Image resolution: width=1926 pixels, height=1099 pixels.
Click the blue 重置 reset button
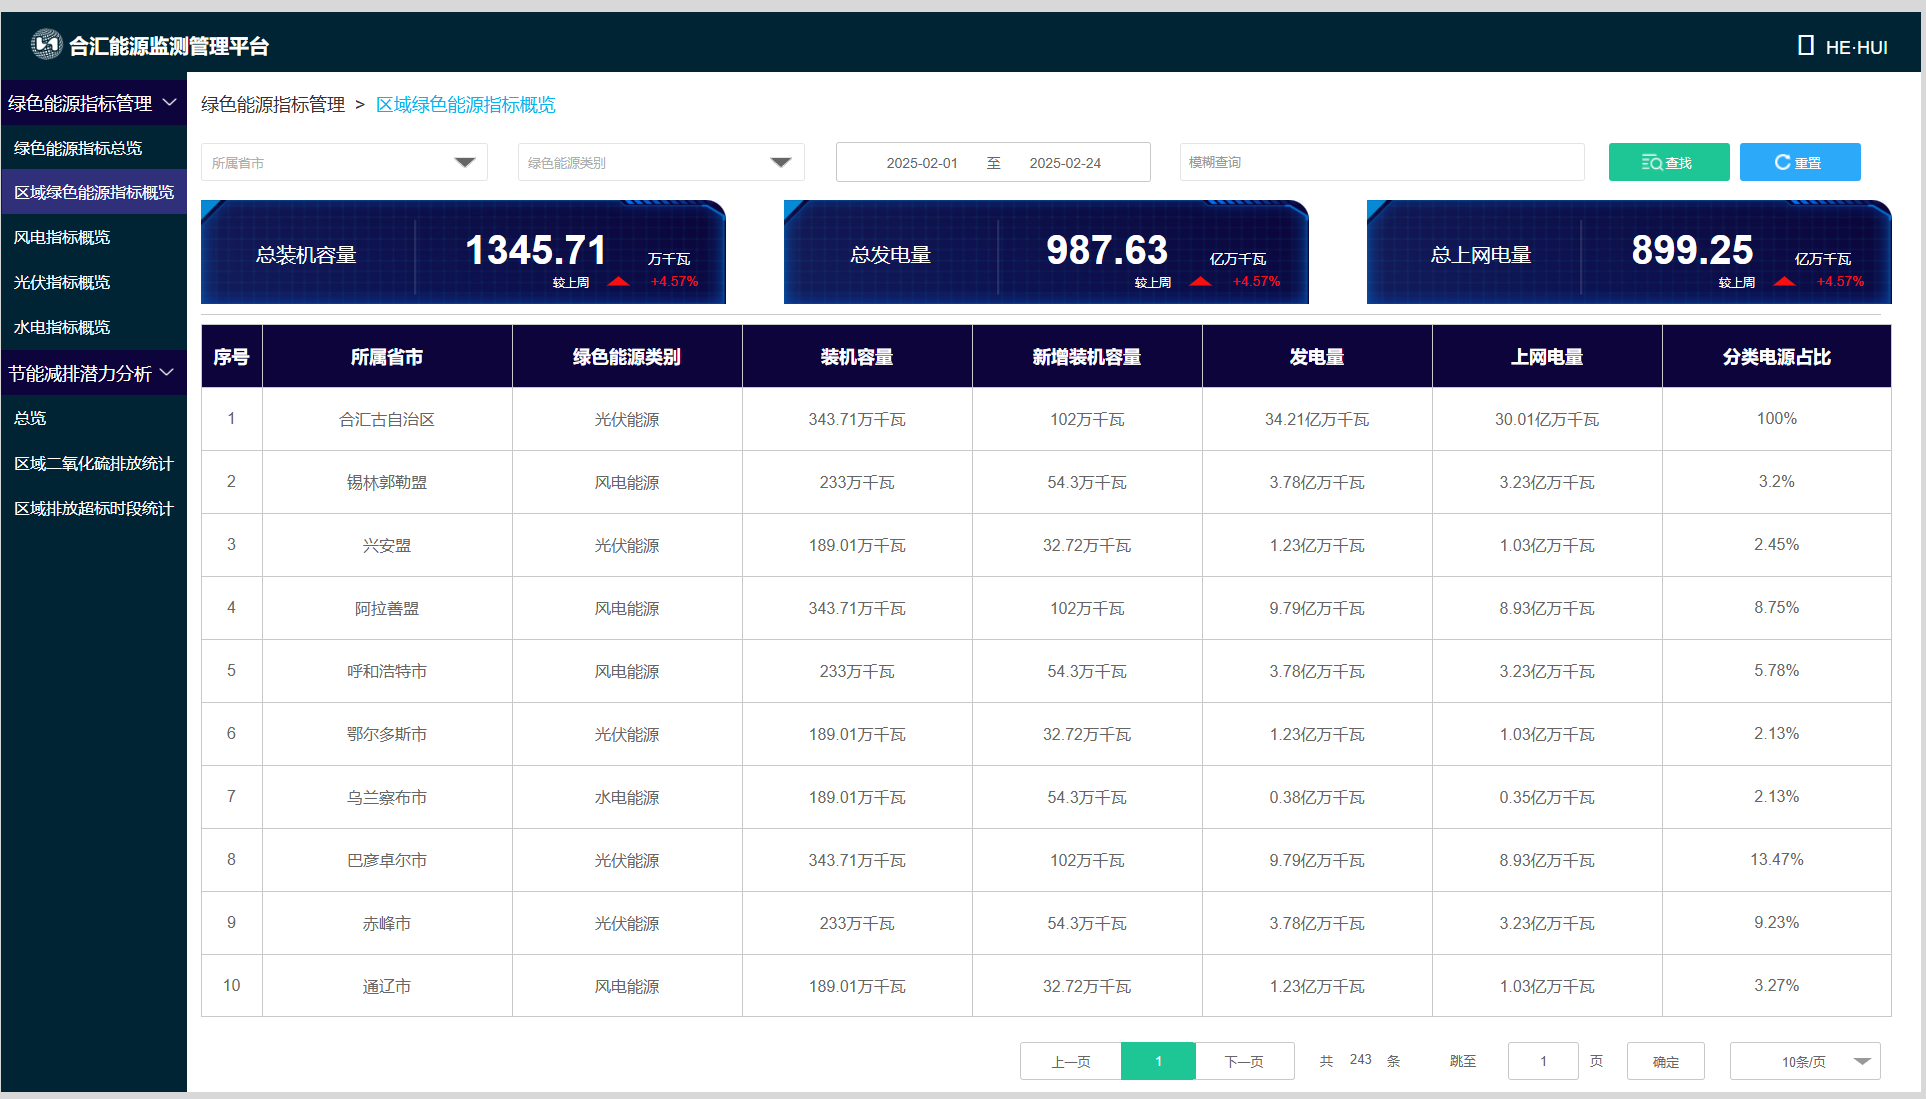click(1799, 163)
